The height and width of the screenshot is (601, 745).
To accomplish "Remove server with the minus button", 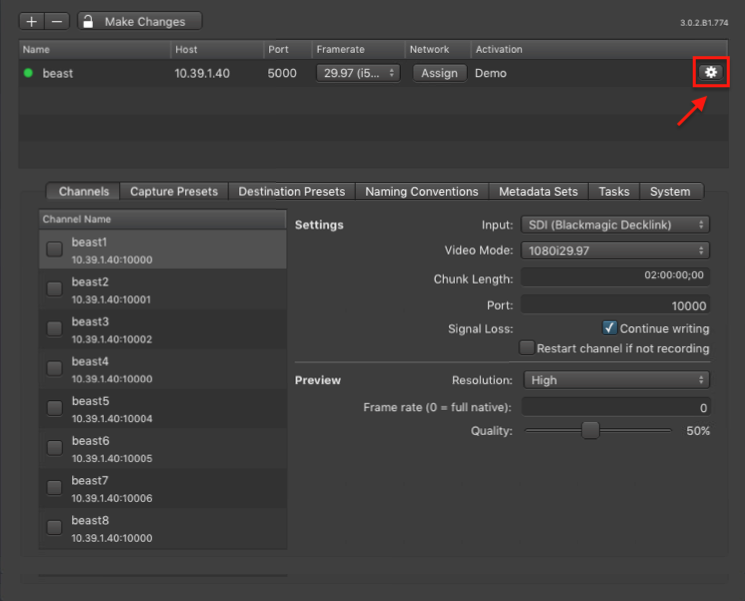I will point(57,21).
